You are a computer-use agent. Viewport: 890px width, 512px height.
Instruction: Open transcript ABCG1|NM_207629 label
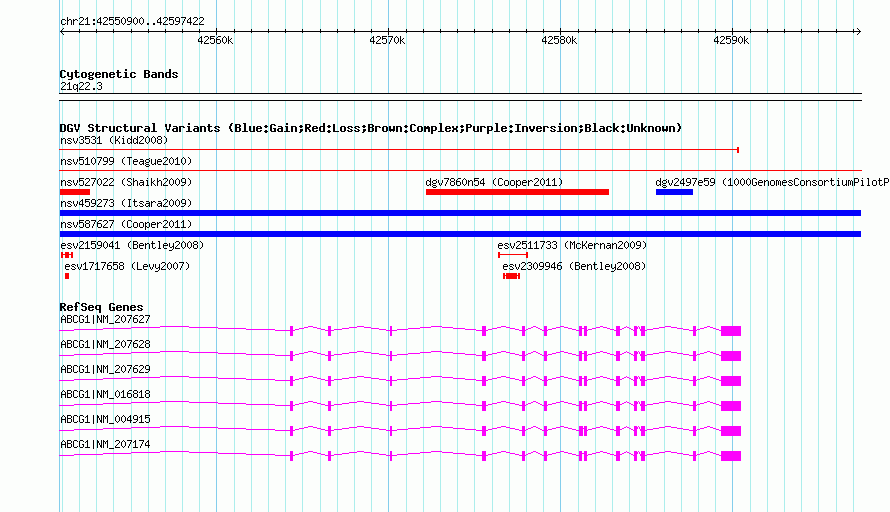pyautogui.click(x=105, y=370)
